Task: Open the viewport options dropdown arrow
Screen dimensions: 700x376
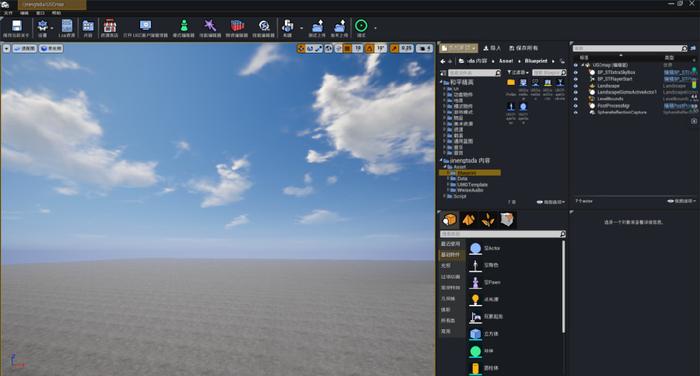Action: (7, 48)
